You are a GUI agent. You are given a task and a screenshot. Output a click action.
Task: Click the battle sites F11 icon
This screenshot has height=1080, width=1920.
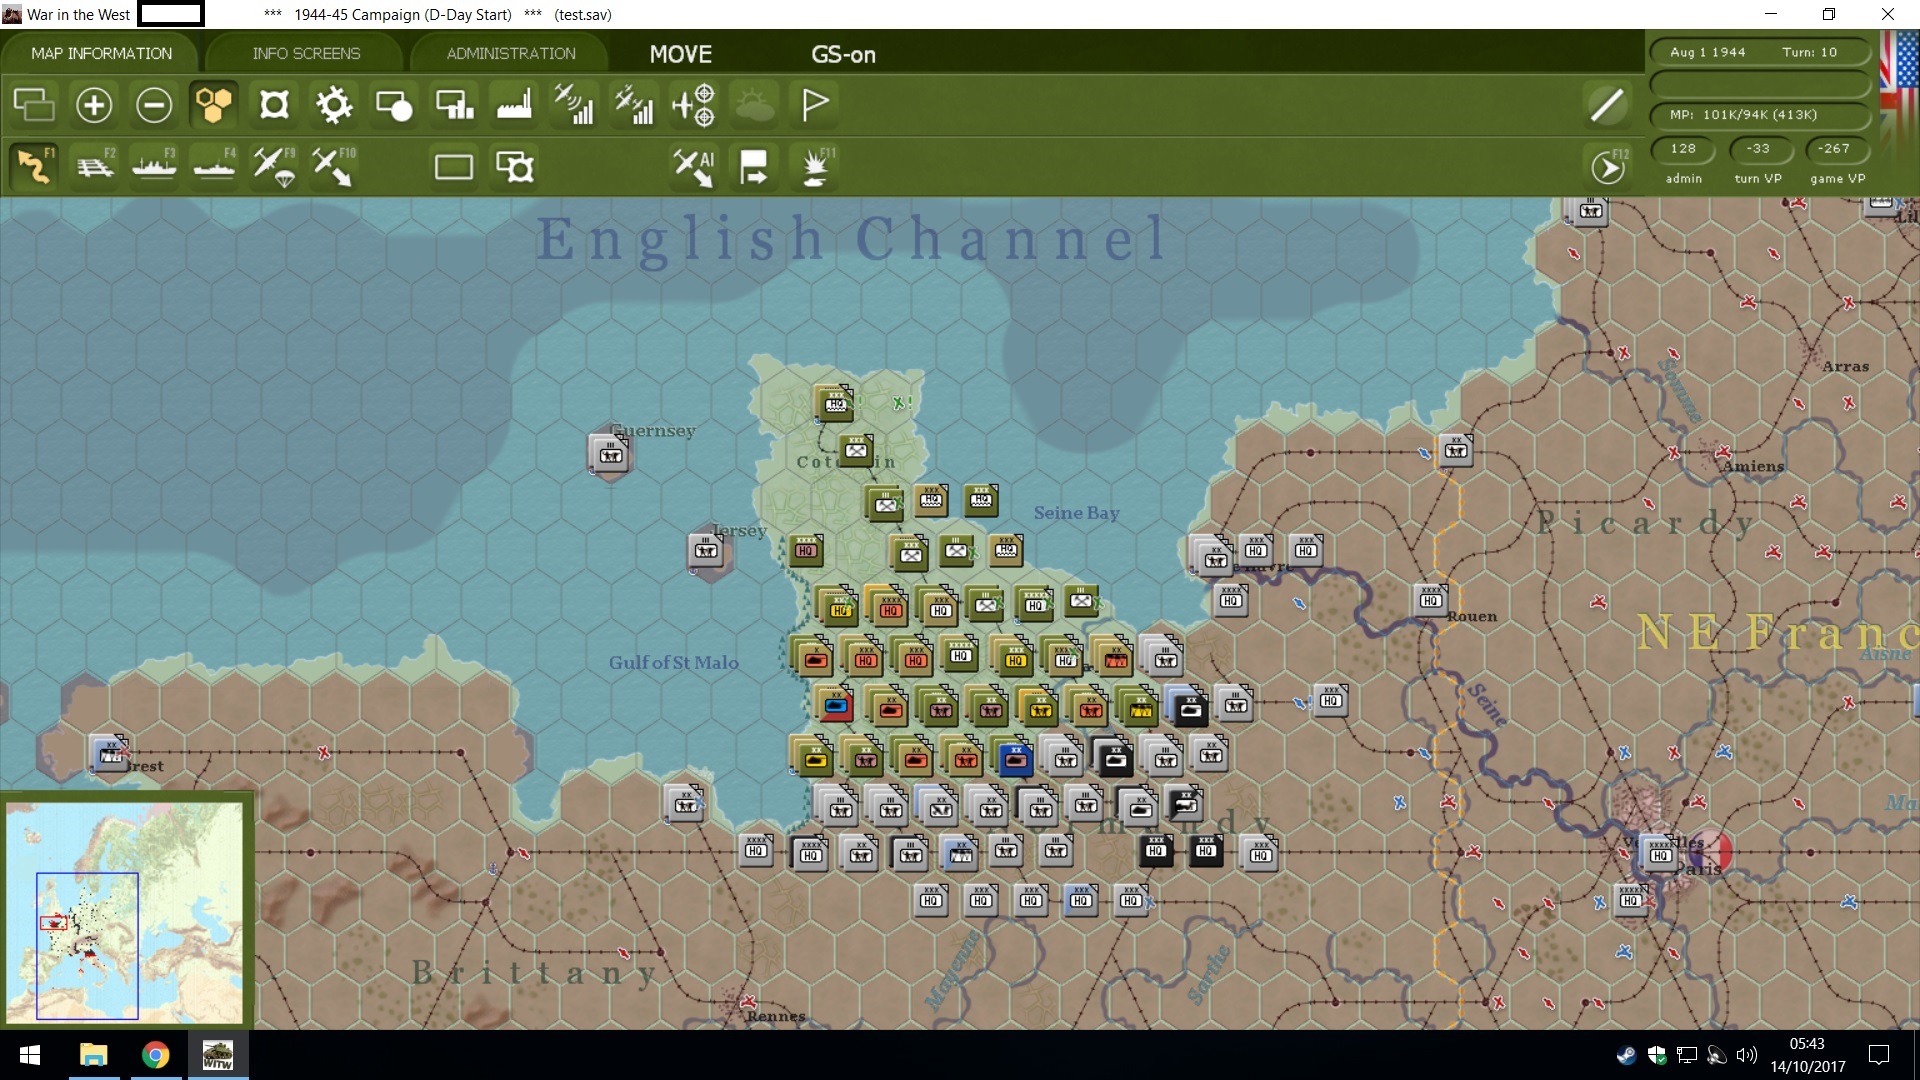(x=815, y=166)
